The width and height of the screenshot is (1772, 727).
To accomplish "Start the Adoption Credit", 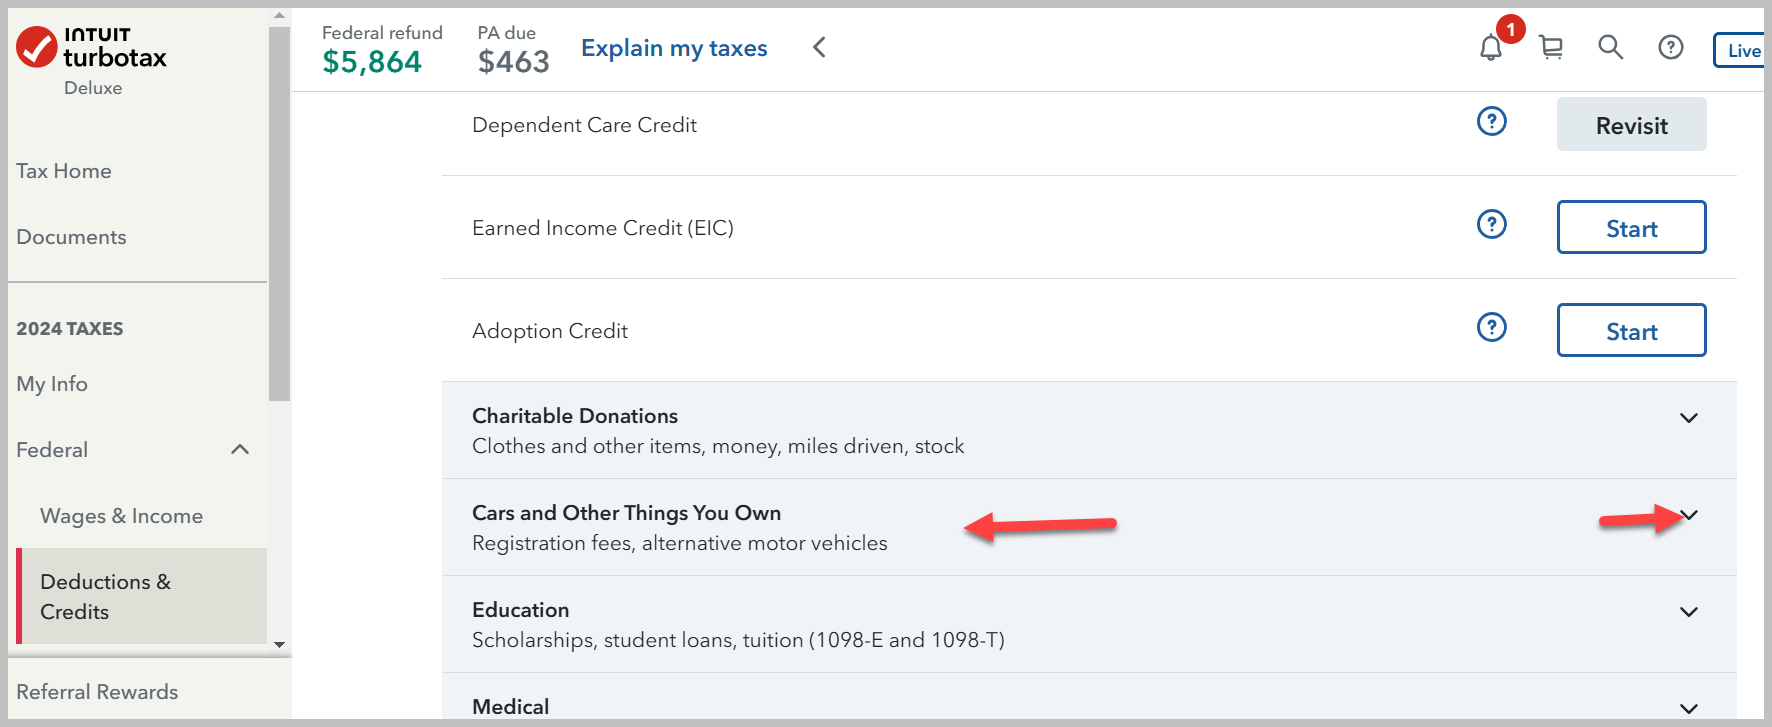I will 1631,330.
